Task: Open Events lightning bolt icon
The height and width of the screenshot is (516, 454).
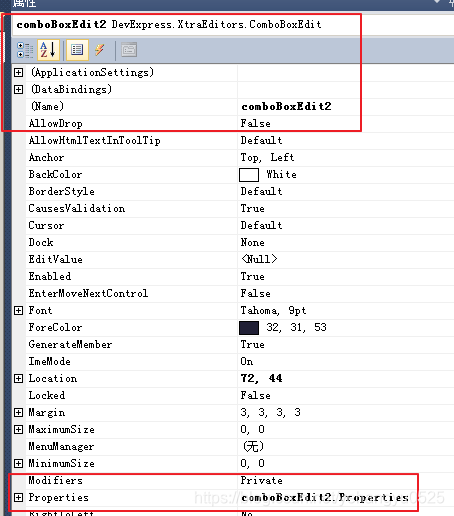Action: [x=100, y=50]
